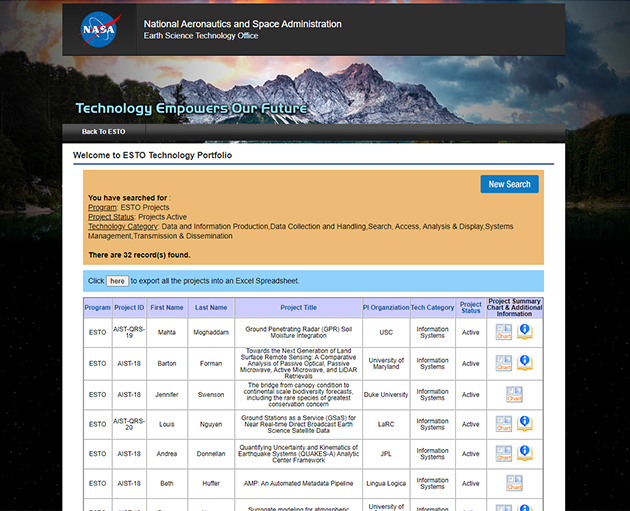Screen dimensions: 630x511
Task: Click 'There are 32 record(s) found.' text
Action: [139, 255]
